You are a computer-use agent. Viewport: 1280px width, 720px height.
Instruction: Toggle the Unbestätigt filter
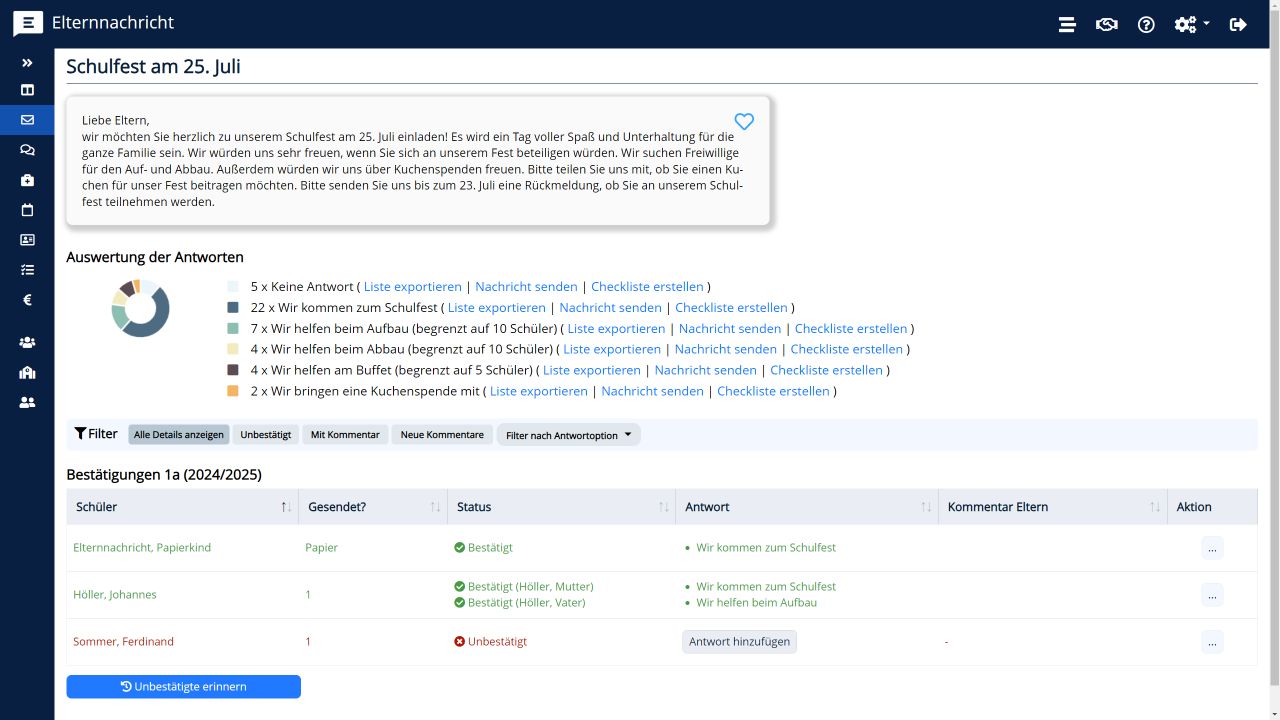pyautogui.click(x=266, y=435)
